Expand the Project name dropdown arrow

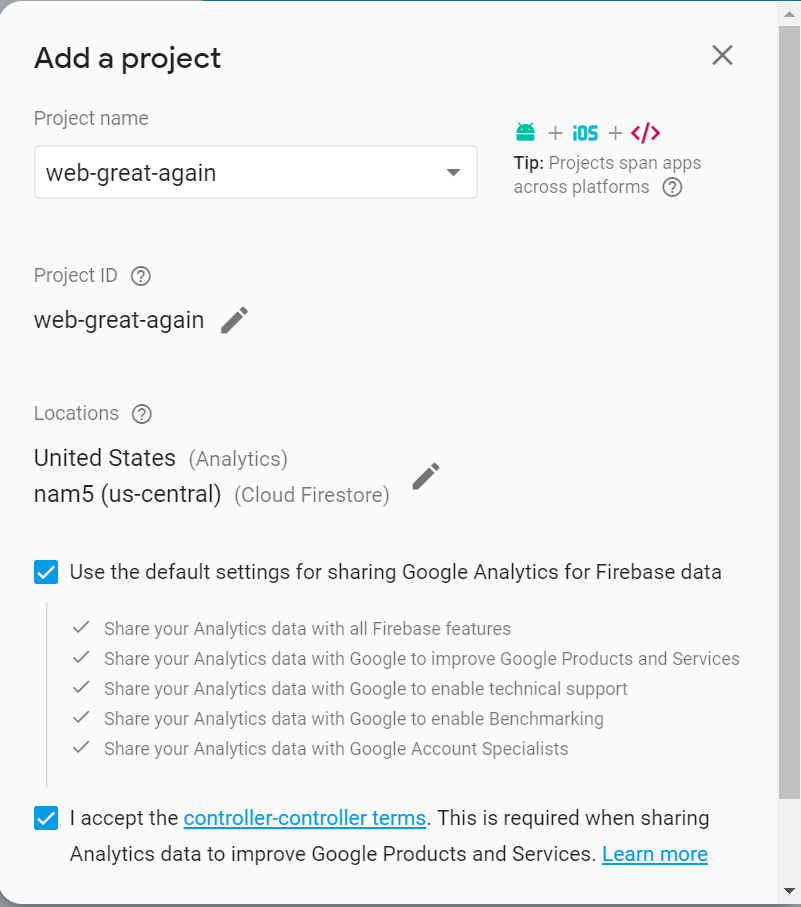coord(453,172)
